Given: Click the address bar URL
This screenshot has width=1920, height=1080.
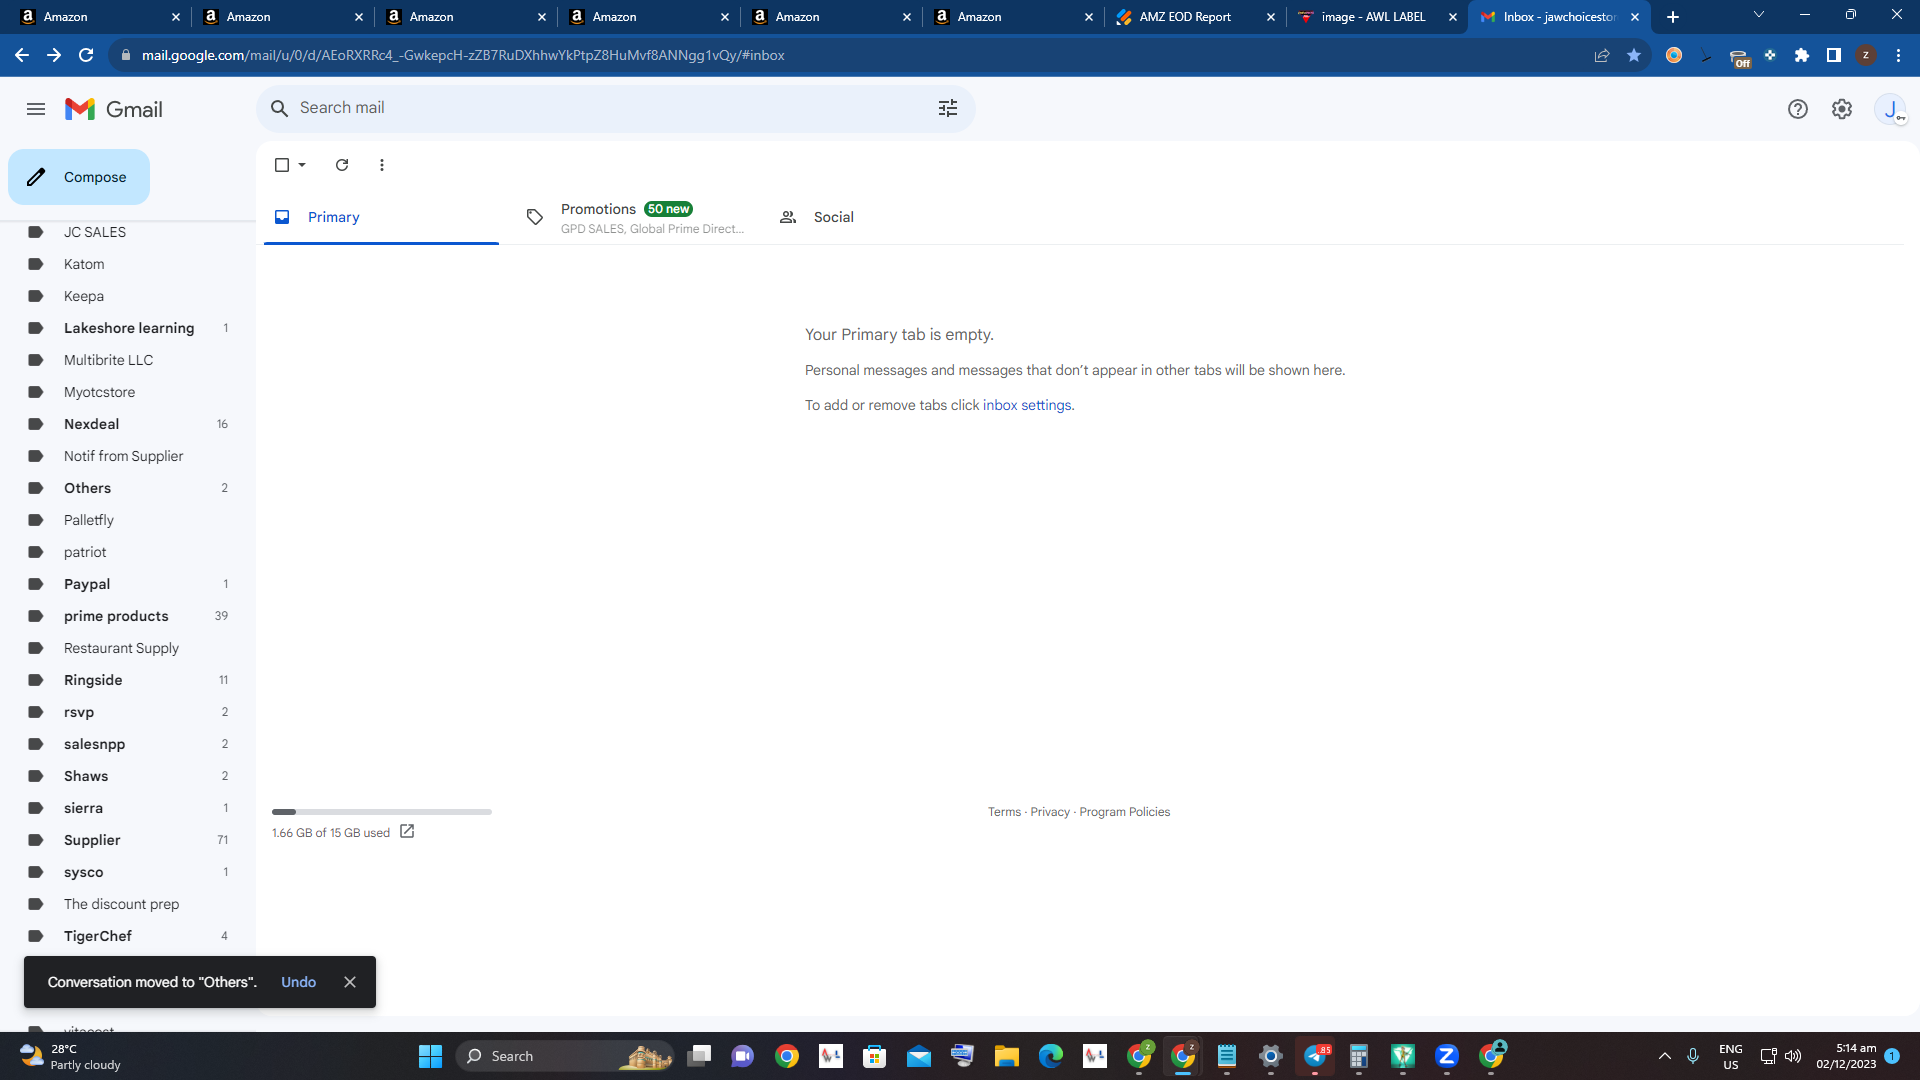Looking at the screenshot, I should (463, 55).
